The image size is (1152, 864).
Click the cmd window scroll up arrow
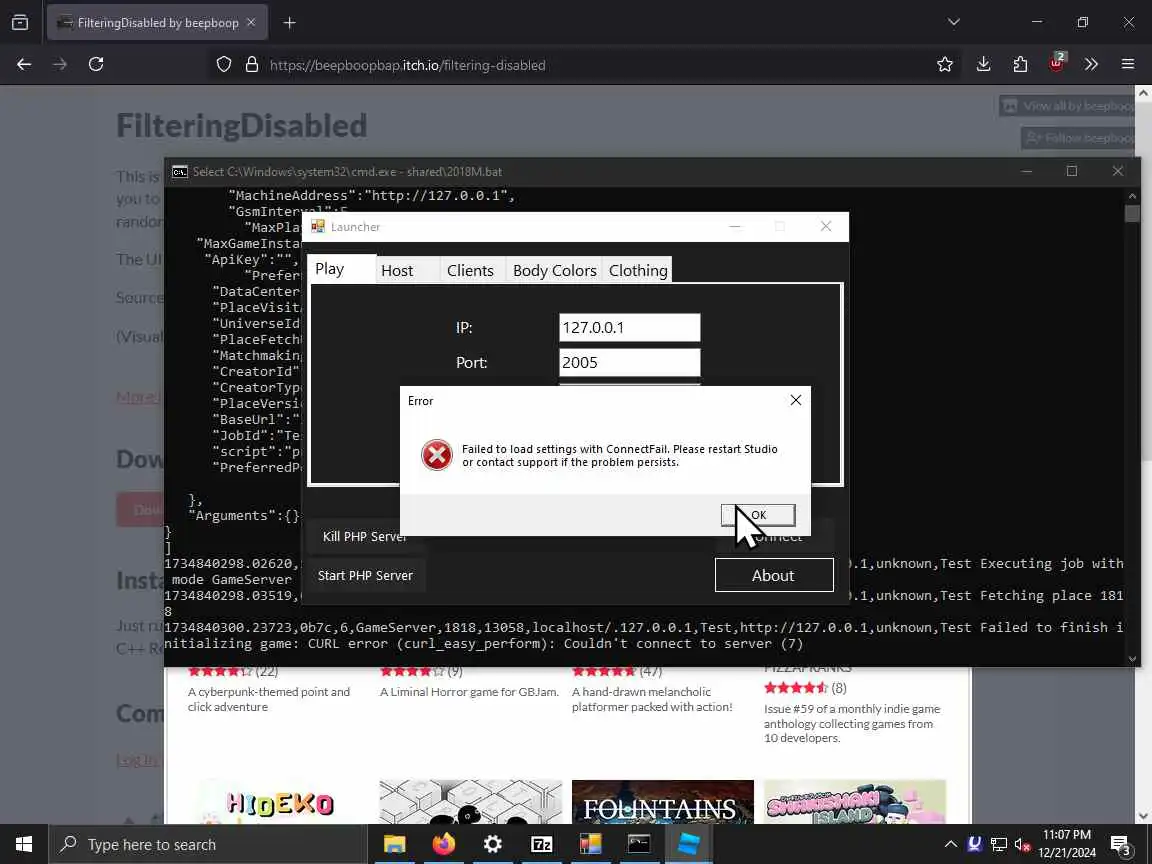pyautogui.click(x=1132, y=196)
